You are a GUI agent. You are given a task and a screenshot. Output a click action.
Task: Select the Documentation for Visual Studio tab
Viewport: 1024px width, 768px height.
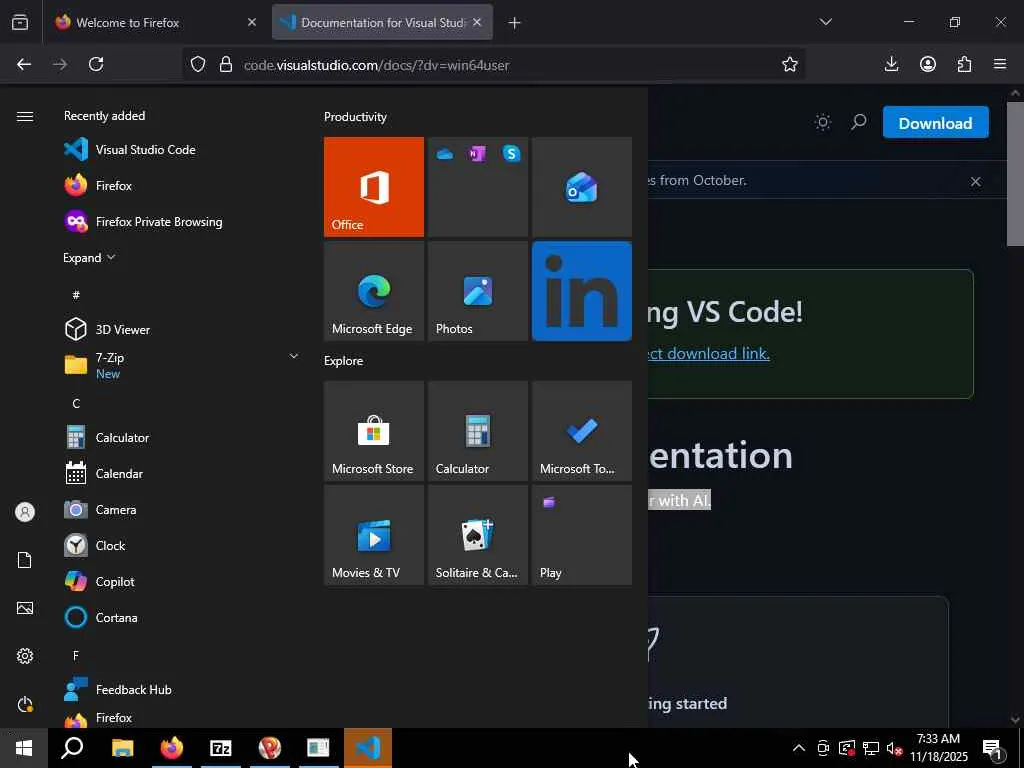point(383,22)
